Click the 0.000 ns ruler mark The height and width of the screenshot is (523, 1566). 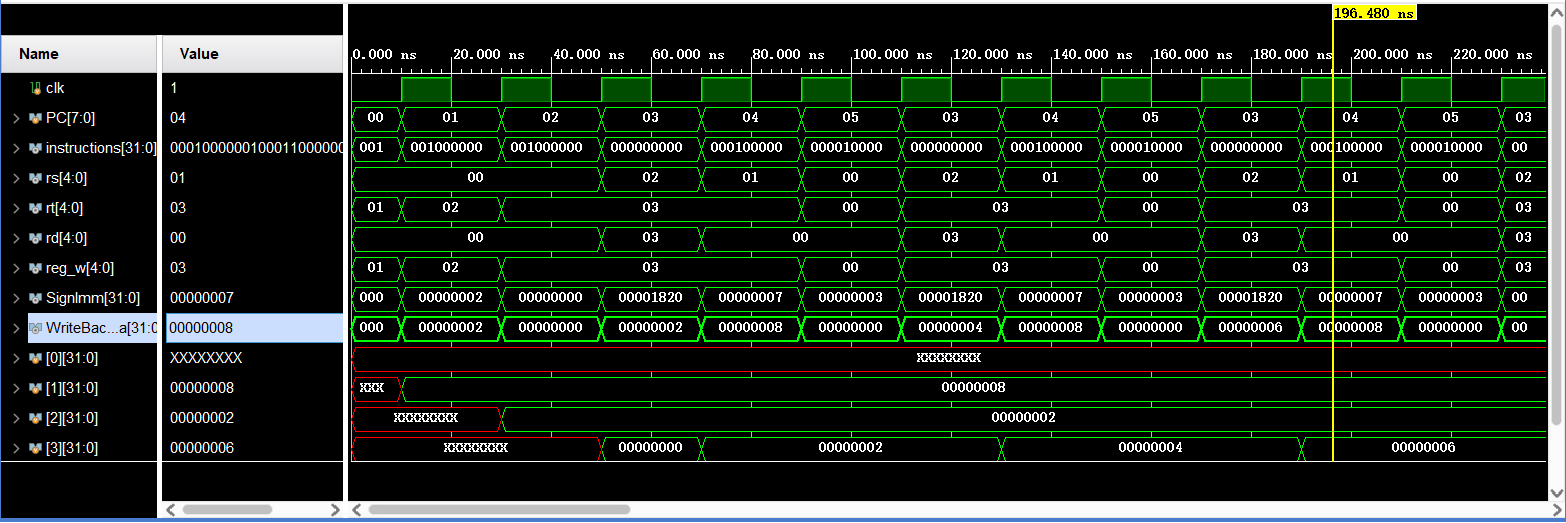[x=385, y=55]
